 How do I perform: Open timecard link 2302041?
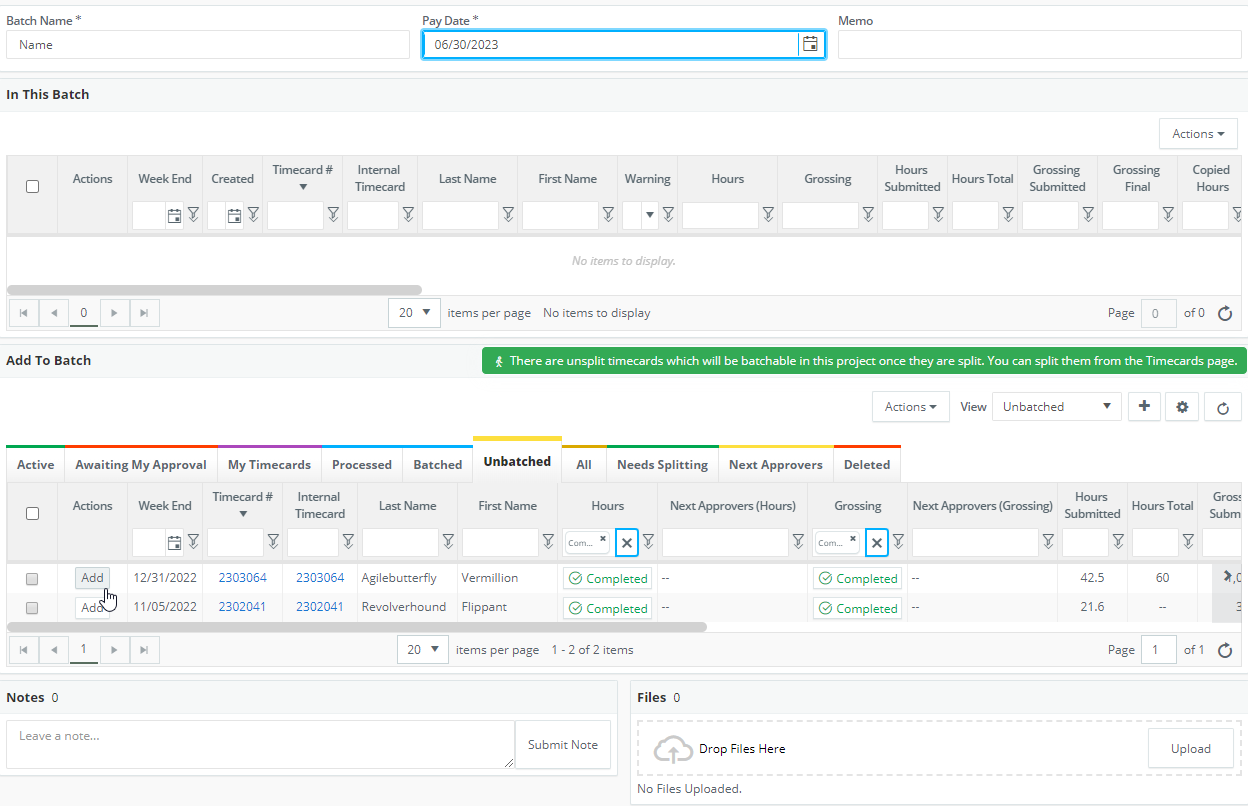click(x=243, y=608)
